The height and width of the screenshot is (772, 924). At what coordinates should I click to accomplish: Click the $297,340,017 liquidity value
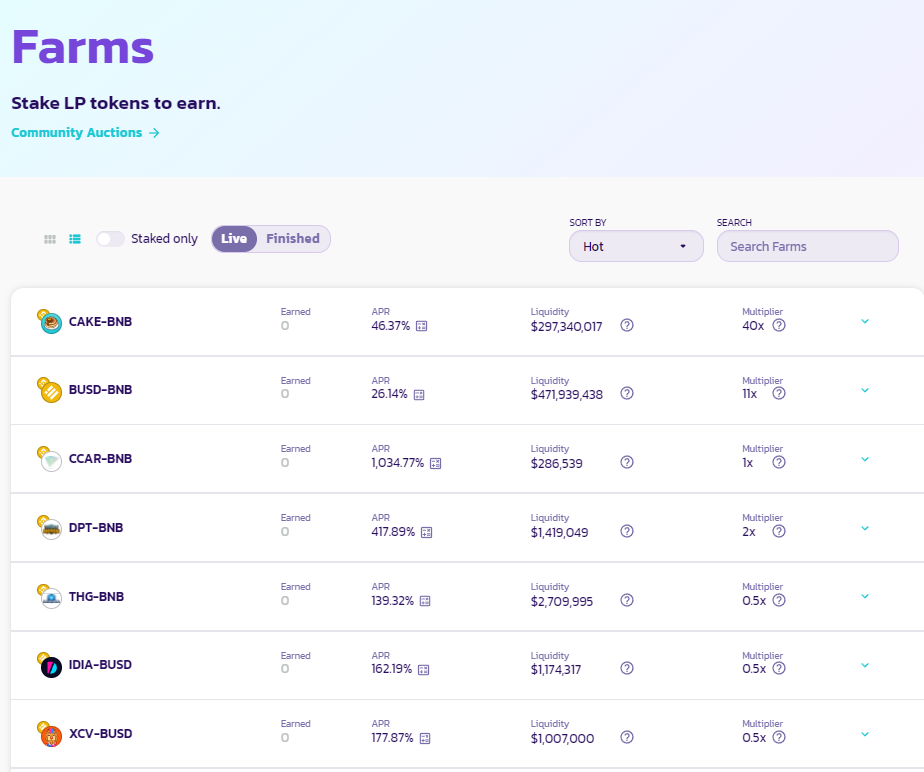coord(567,326)
